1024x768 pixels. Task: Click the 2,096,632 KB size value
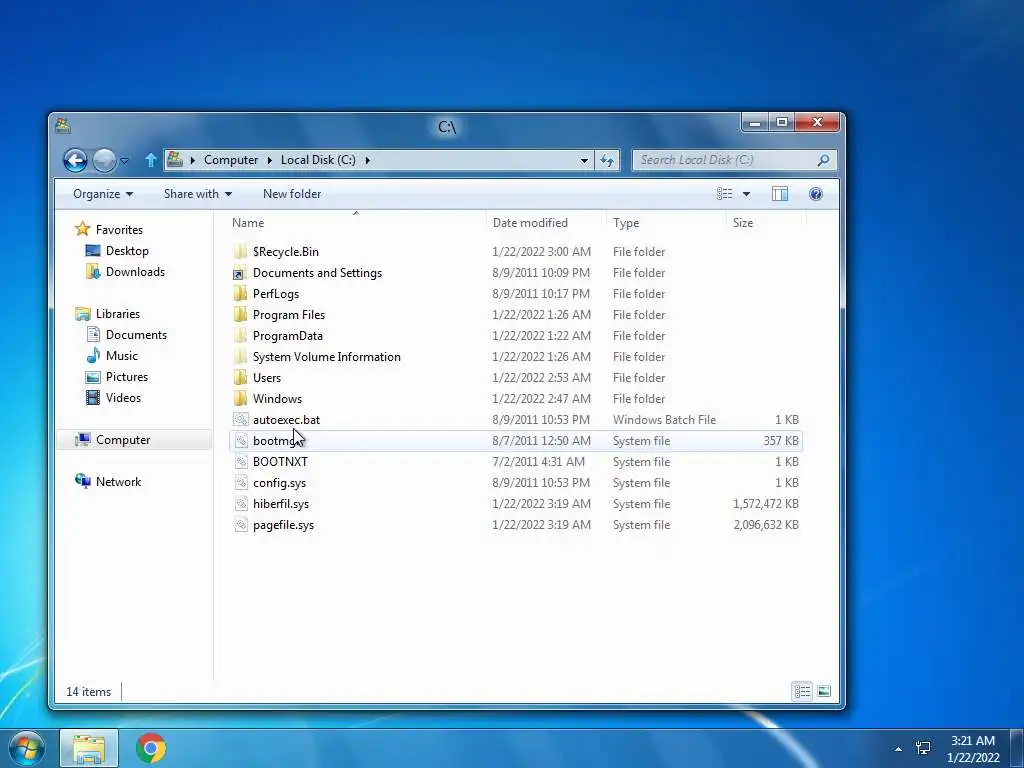[x=765, y=524]
